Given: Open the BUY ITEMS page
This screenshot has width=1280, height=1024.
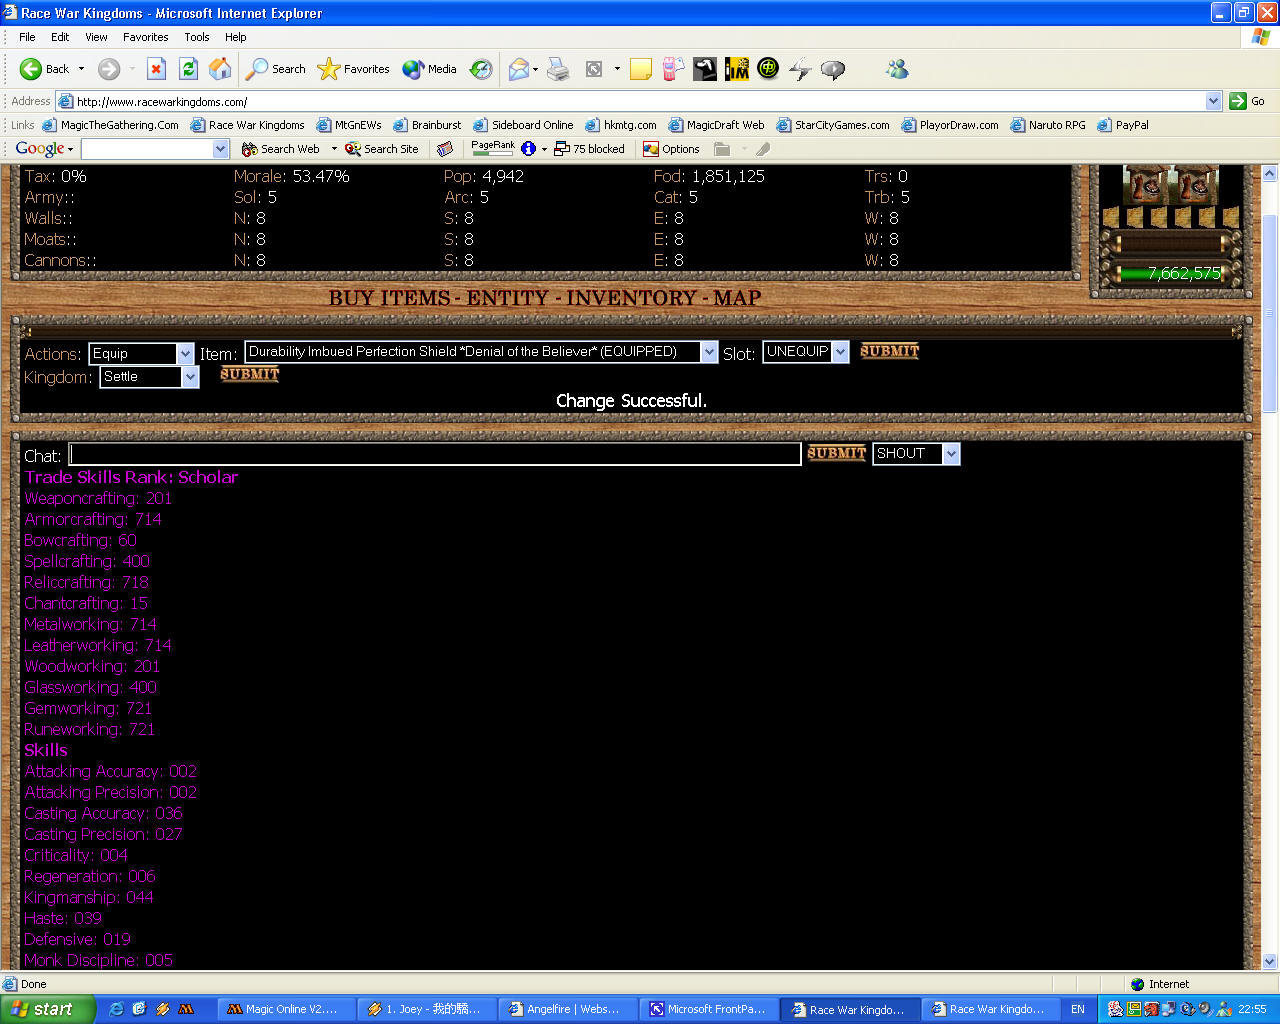Looking at the screenshot, I should click(x=390, y=298).
